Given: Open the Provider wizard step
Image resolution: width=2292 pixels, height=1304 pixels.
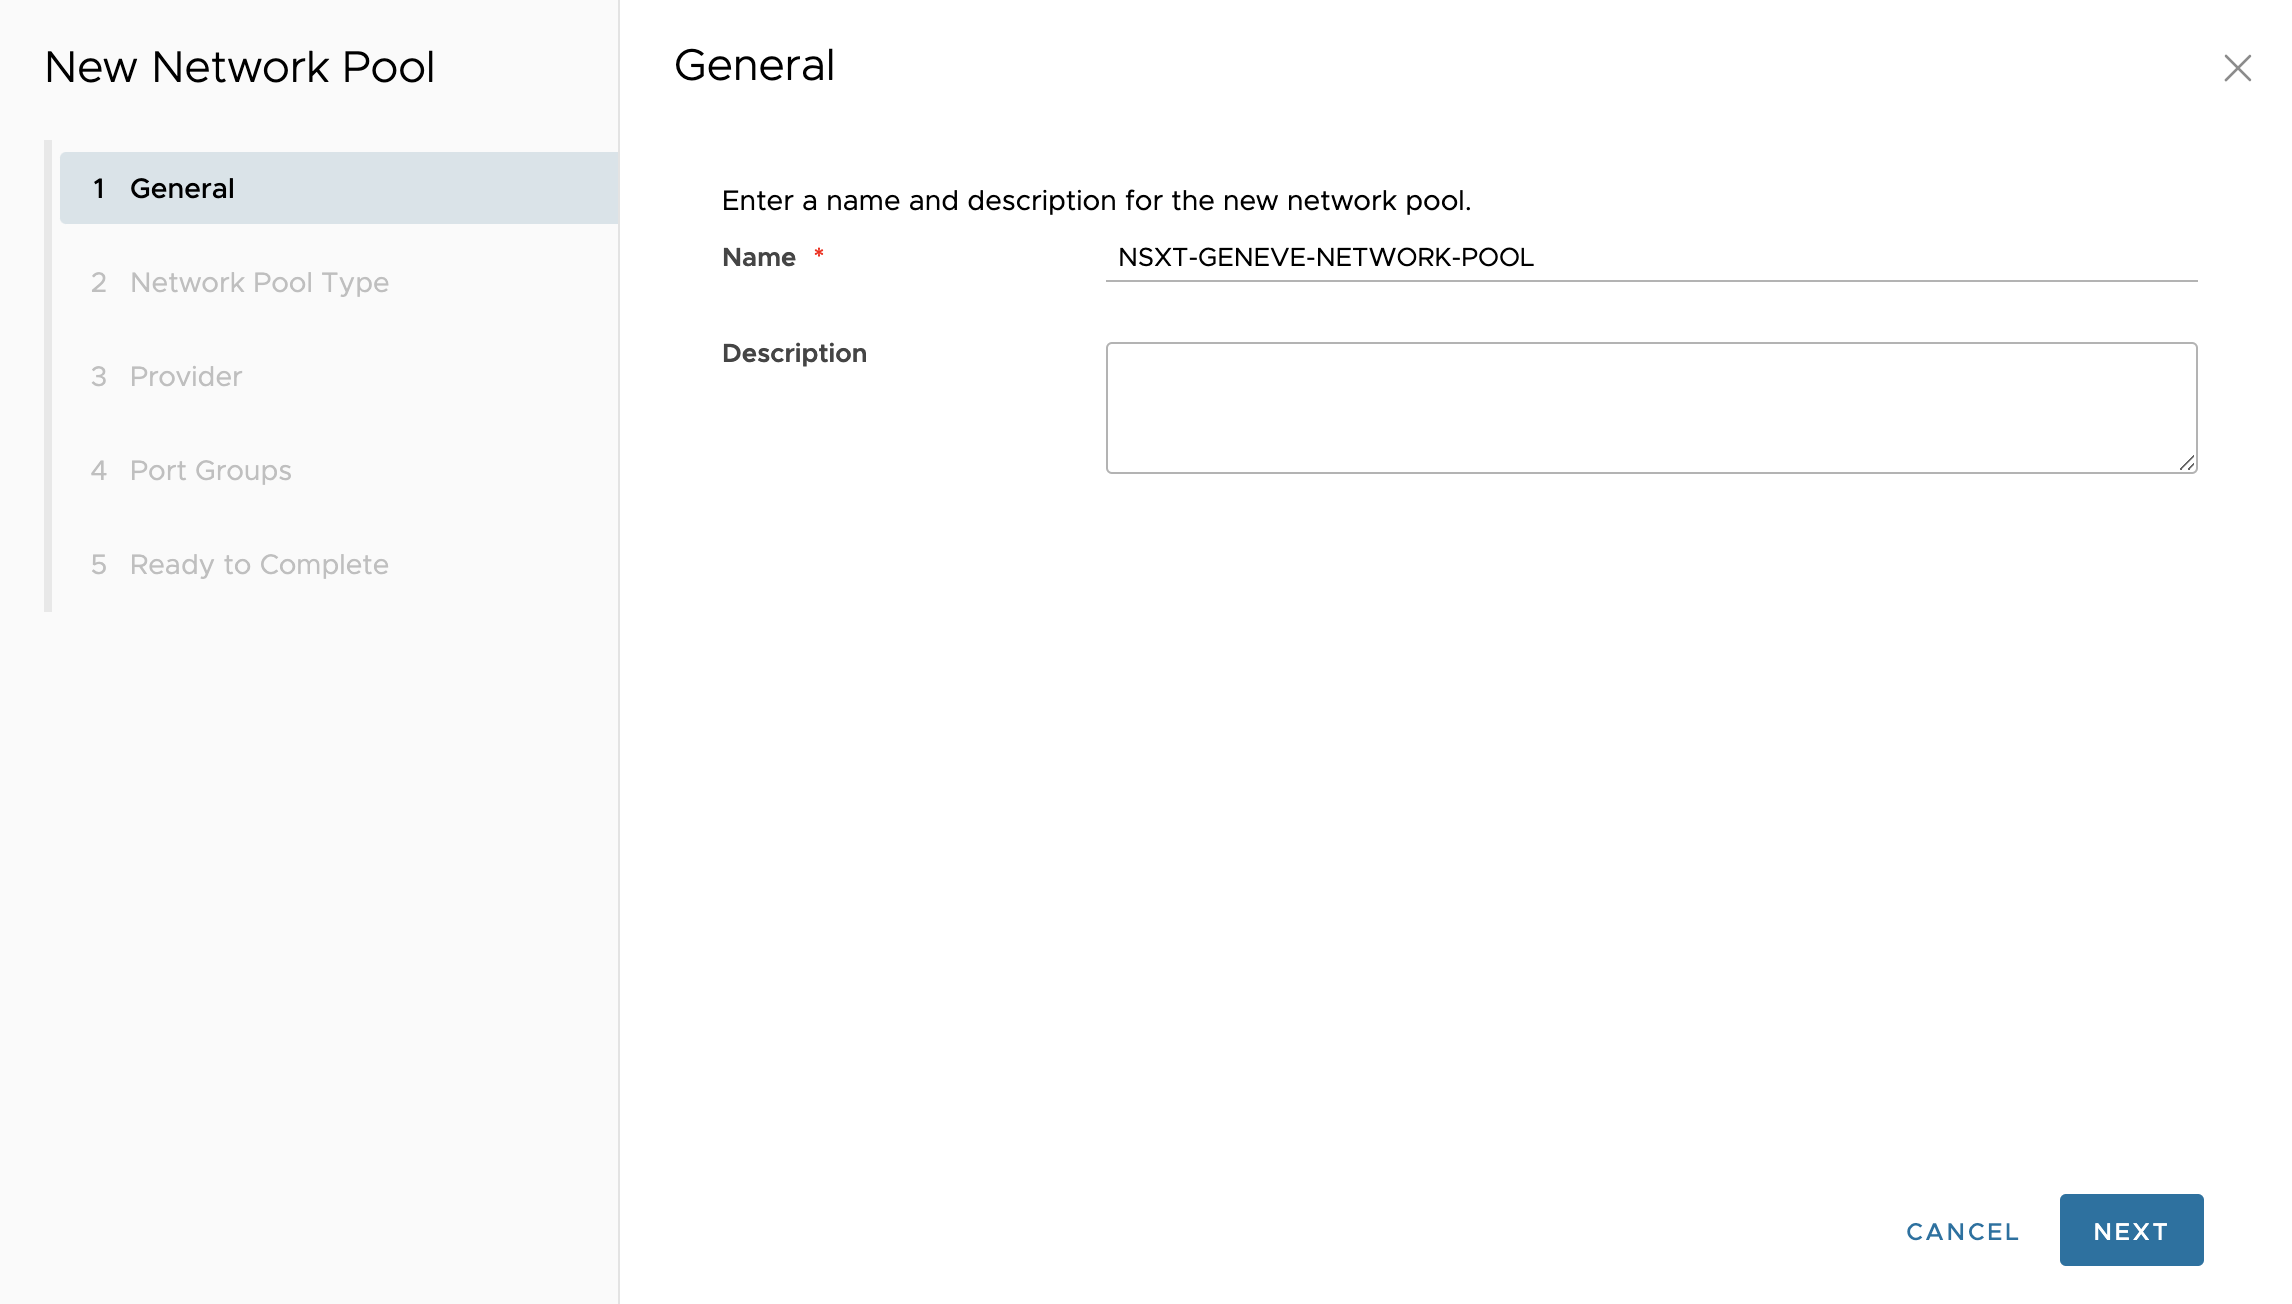Looking at the screenshot, I should tap(186, 376).
